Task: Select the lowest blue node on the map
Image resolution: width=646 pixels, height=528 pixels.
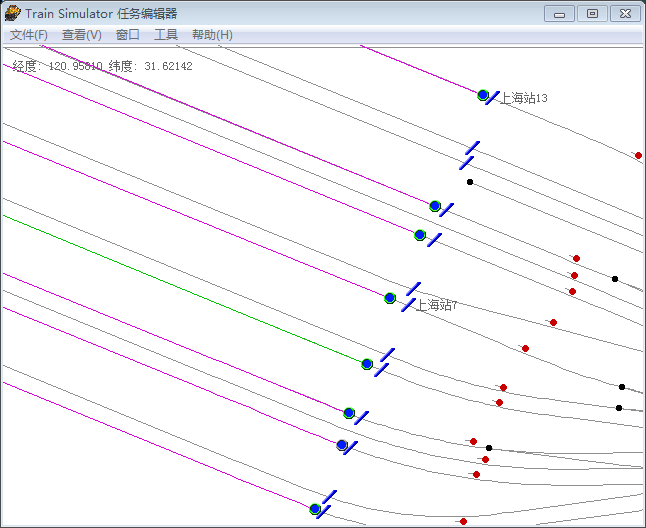Action: [x=315, y=509]
